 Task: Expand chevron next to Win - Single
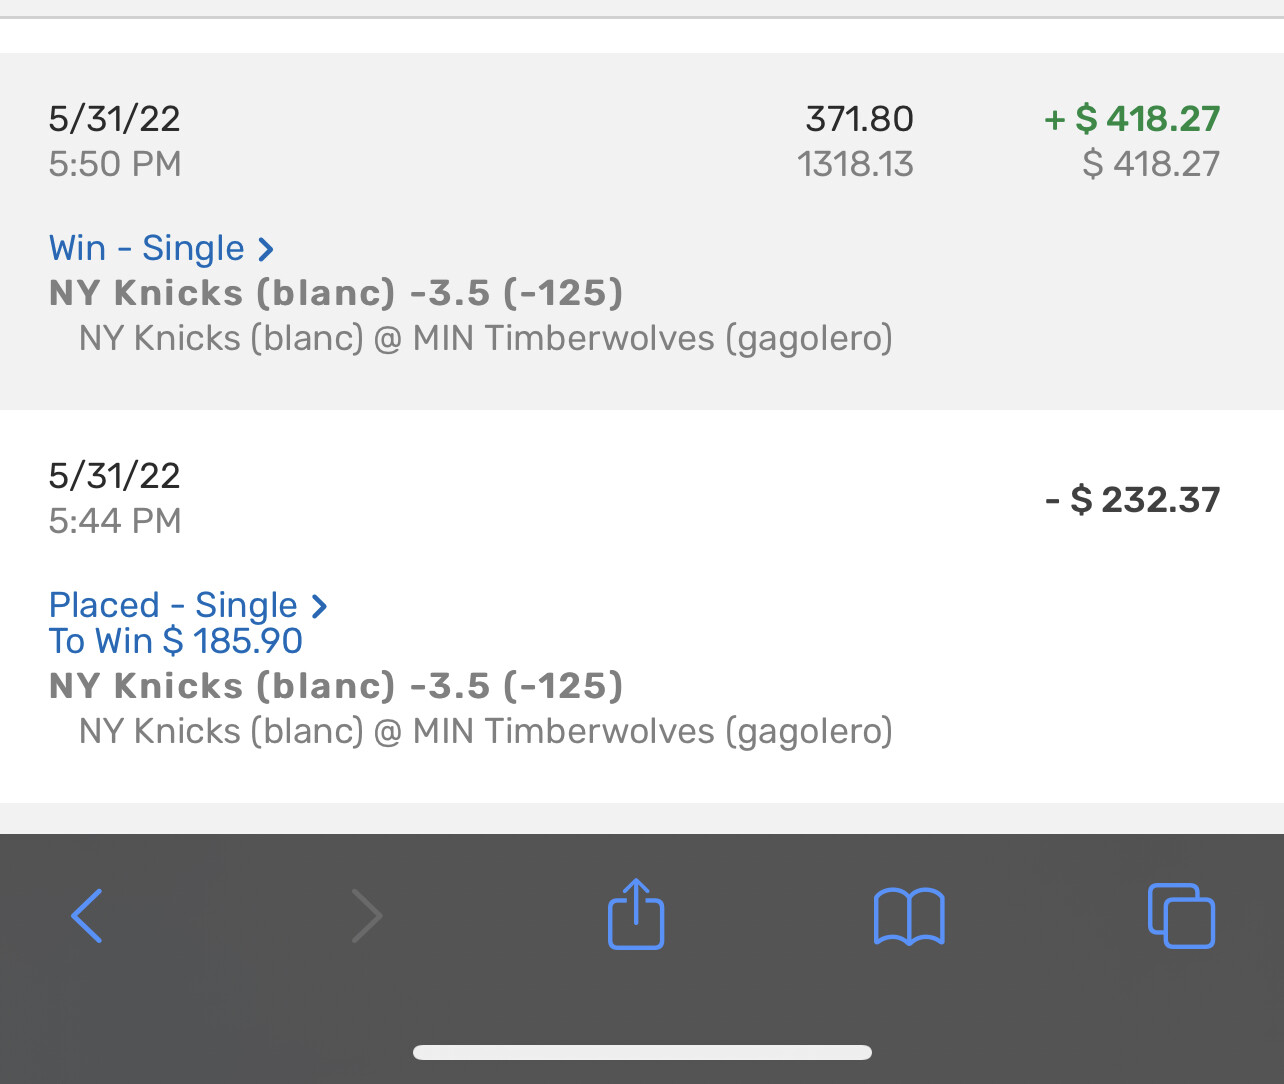(x=265, y=248)
